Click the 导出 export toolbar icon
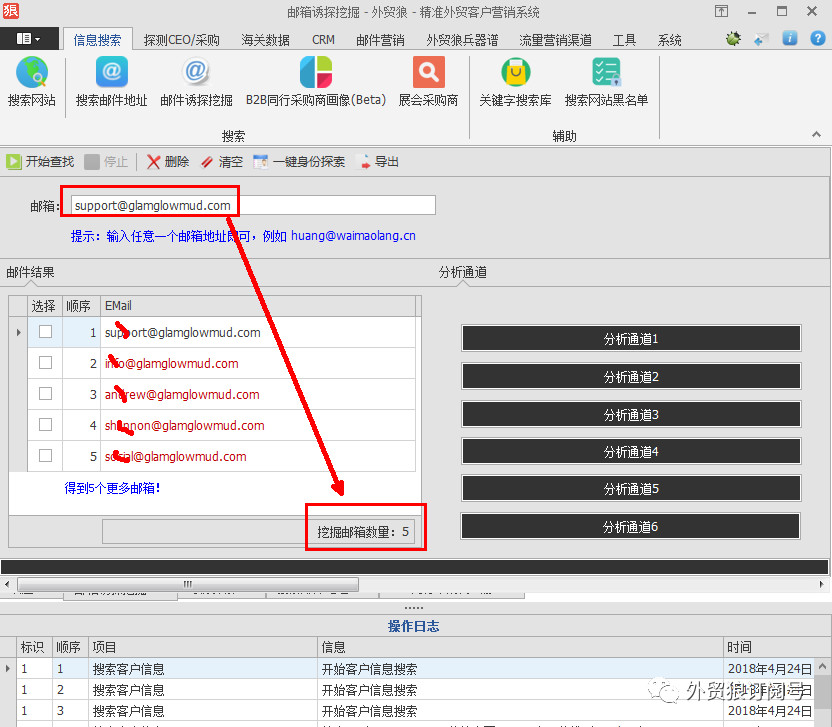Screen dimensions: 832x727 tap(379, 161)
